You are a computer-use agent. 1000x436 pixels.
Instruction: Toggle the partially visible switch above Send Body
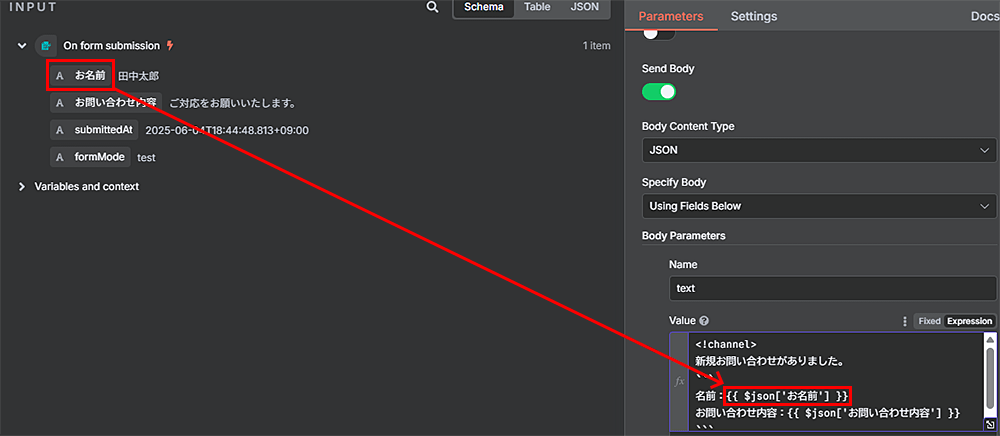(x=659, y=35)
